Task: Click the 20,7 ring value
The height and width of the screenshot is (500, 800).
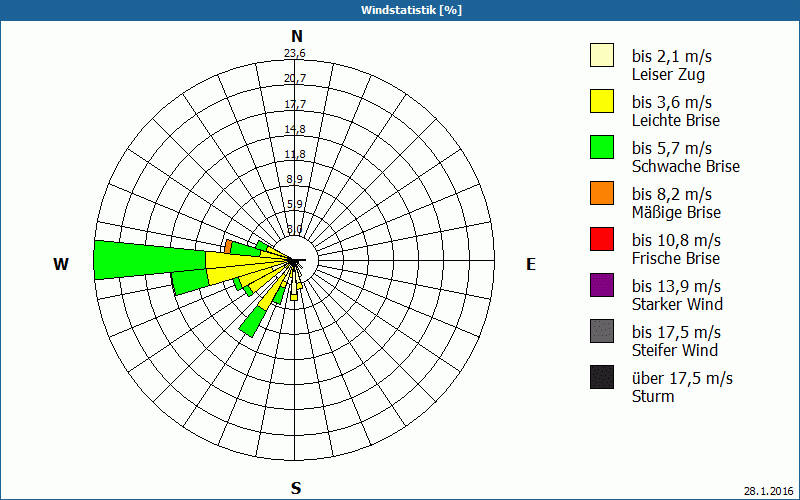Action: (x=295, y=78)
